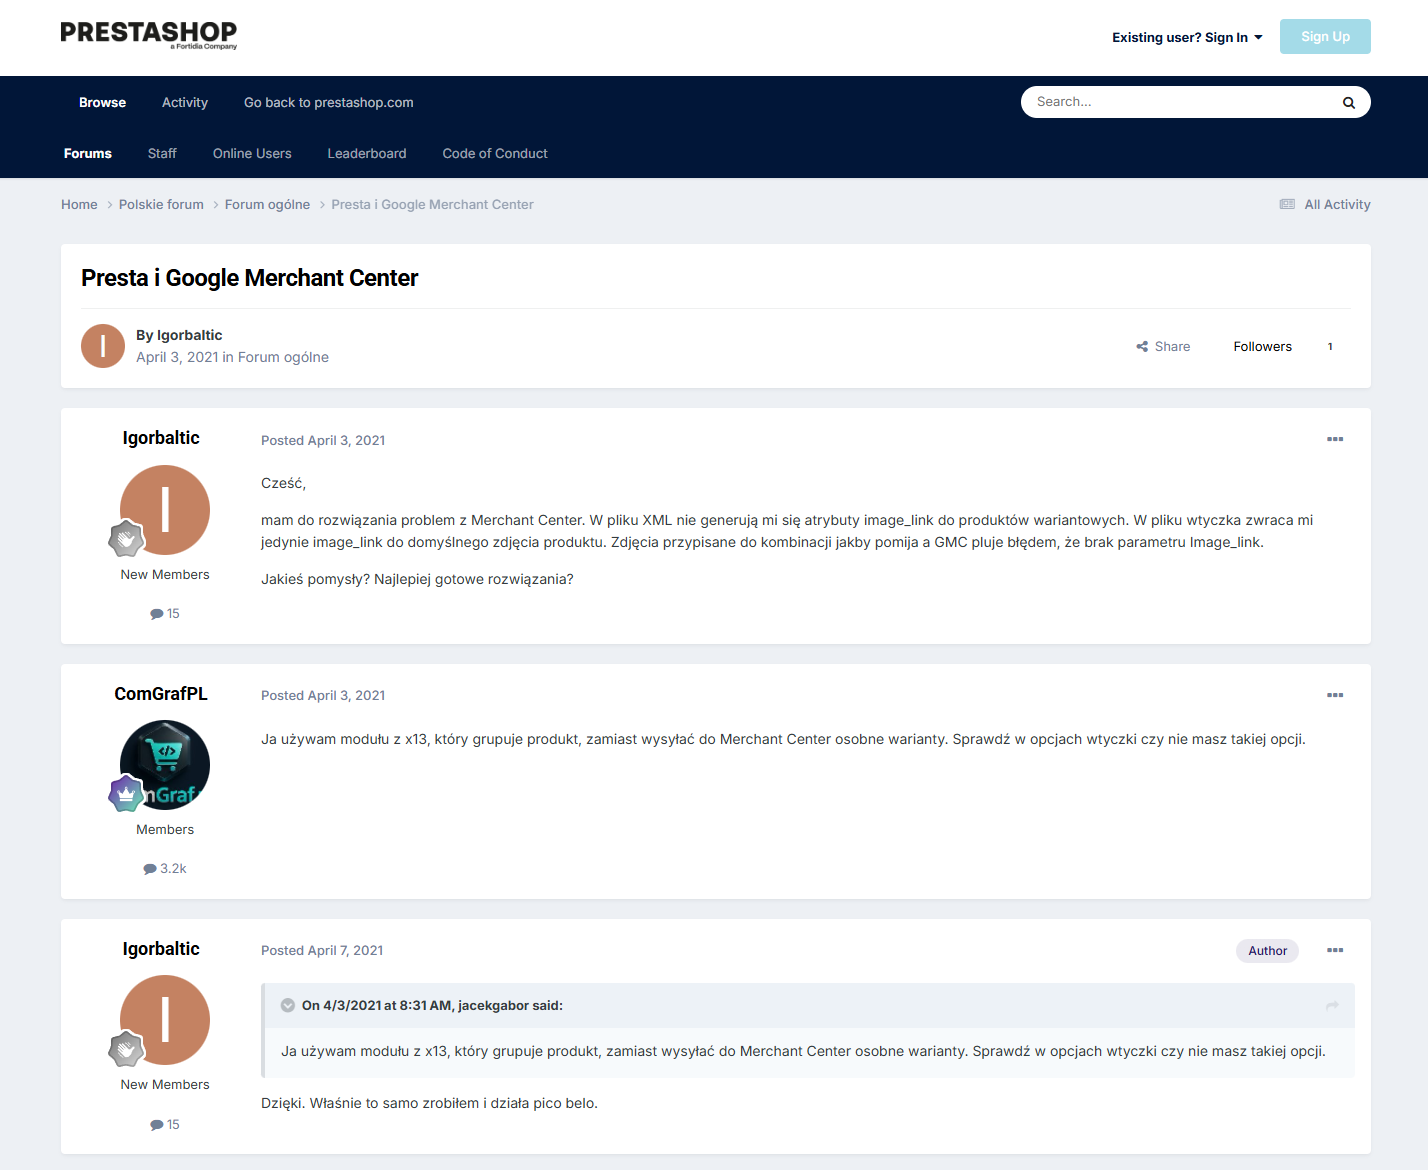Go to quoted post via arrow icon
Screen dimensions: 1428x1170
[x=1332, y=1006]
